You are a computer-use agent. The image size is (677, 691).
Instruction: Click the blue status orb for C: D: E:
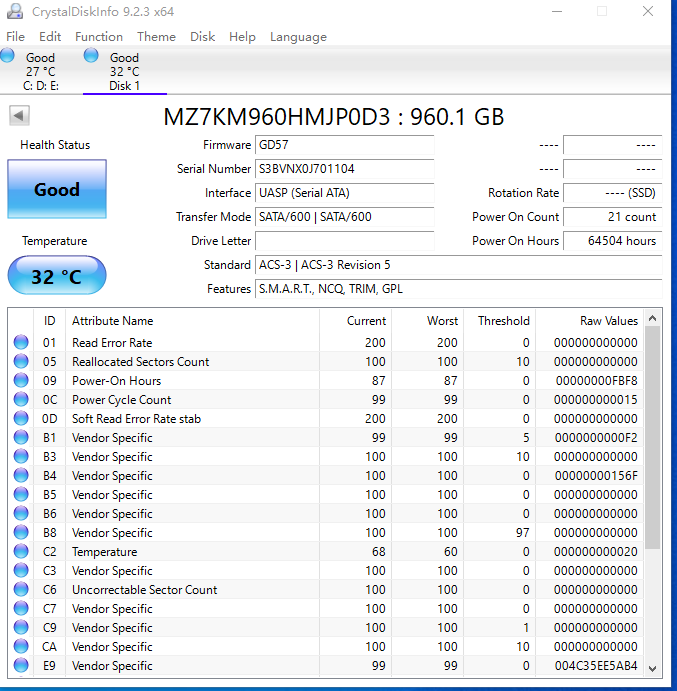[7, 56]
